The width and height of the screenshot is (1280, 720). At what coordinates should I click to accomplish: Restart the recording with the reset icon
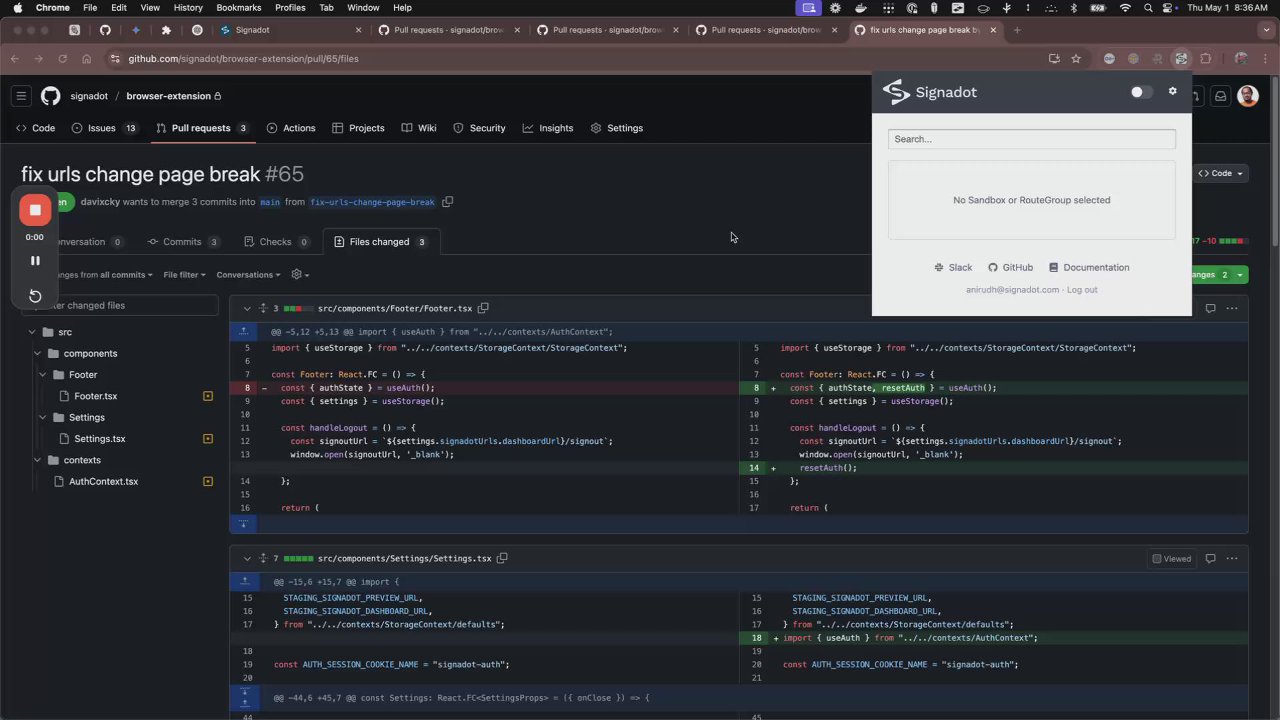click(35, 296)
